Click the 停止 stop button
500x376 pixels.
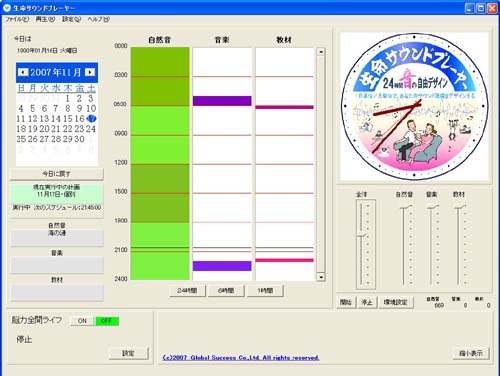point(367,302)
